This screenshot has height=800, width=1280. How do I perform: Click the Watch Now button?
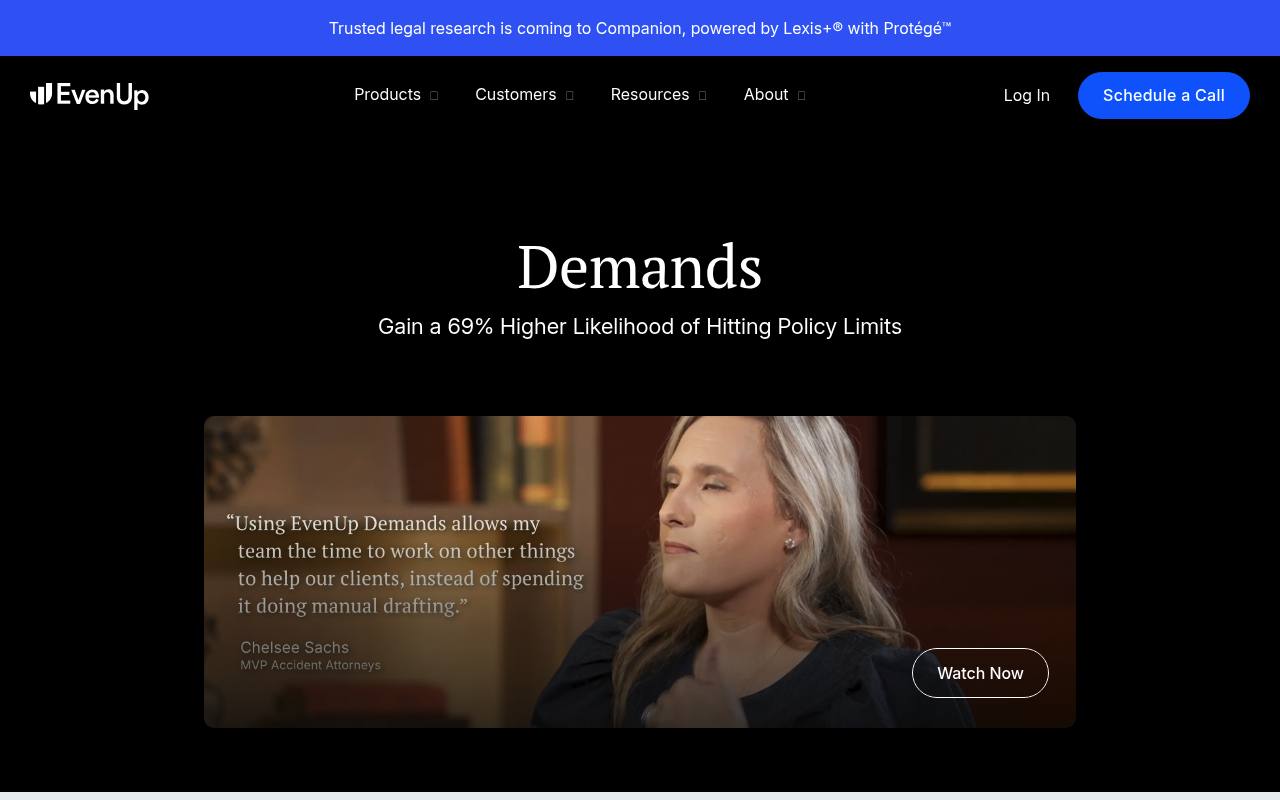(x=980, y=673)
